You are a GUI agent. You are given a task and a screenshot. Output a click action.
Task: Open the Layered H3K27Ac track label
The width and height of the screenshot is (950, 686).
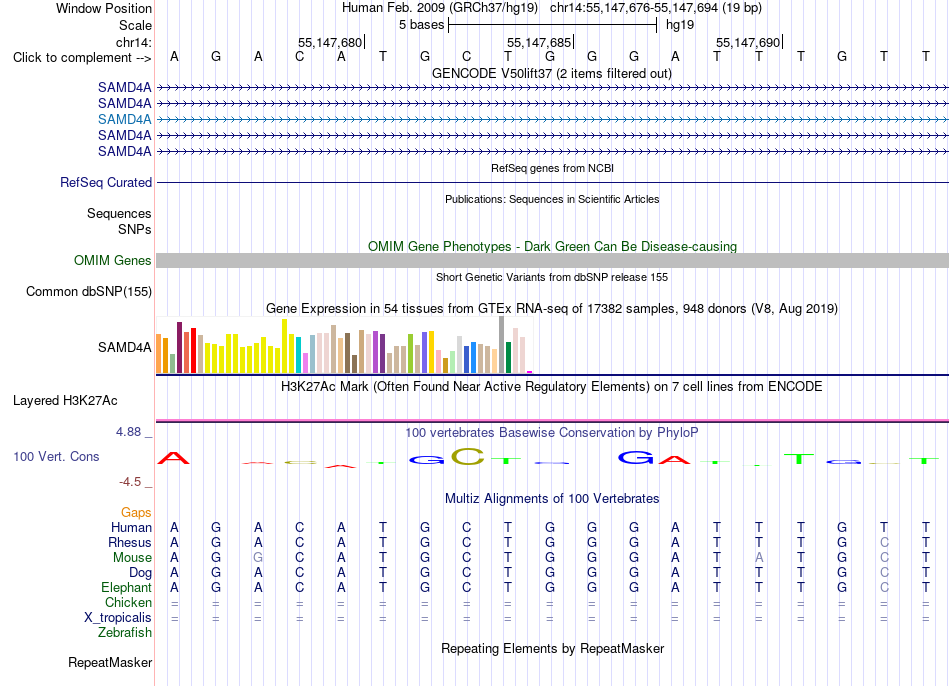(x=65, y=401)
